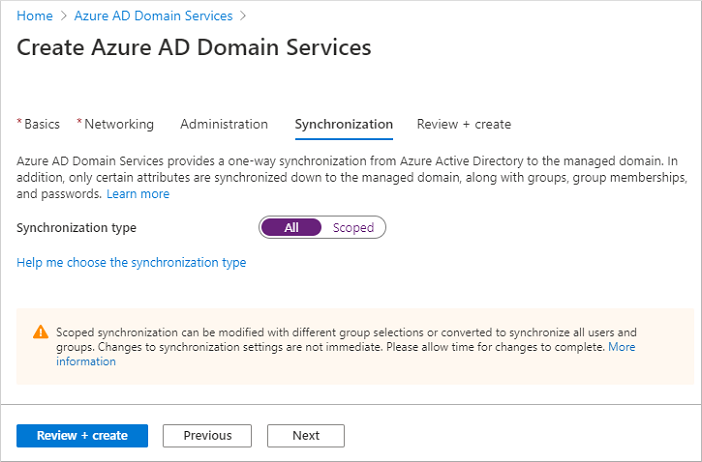Navigate to Home in the breadcrumb
Image resolution: width=702 pixels, height=462 pixels.
(35, 16)
